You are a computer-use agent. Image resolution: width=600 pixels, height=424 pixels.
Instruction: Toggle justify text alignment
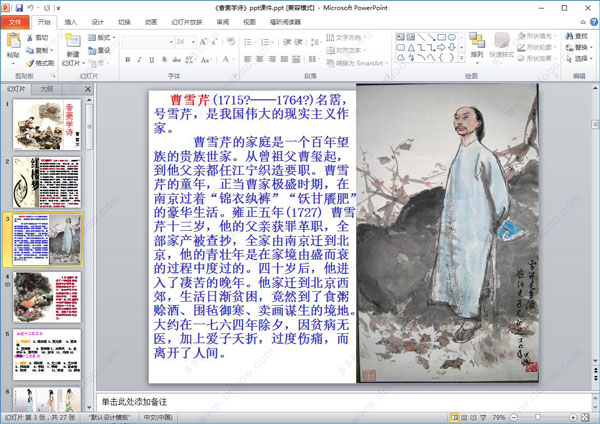point(284,59)
